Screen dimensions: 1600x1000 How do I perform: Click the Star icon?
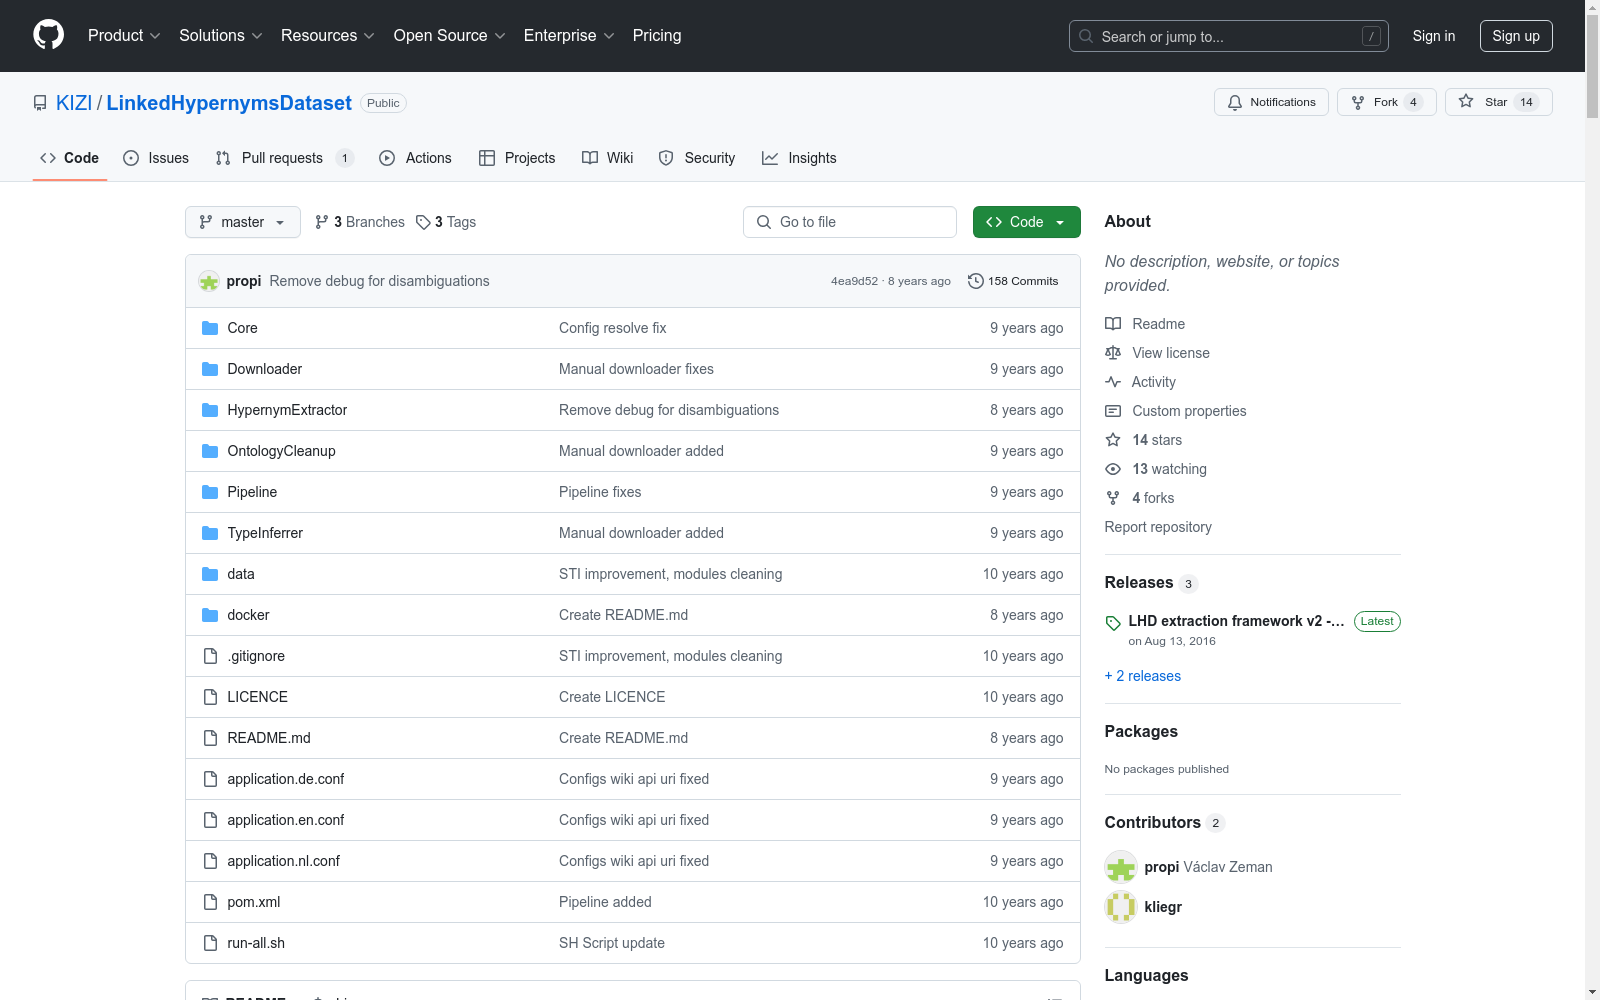[1466, 101]
